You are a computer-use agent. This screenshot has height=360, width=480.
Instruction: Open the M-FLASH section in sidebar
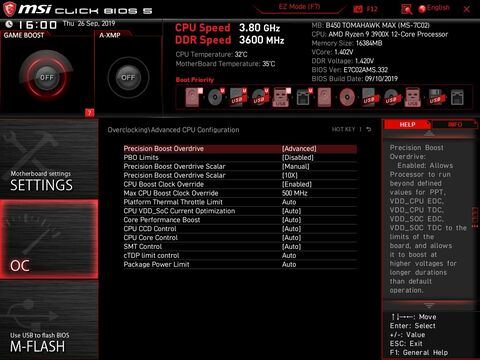tap(49, 319)
